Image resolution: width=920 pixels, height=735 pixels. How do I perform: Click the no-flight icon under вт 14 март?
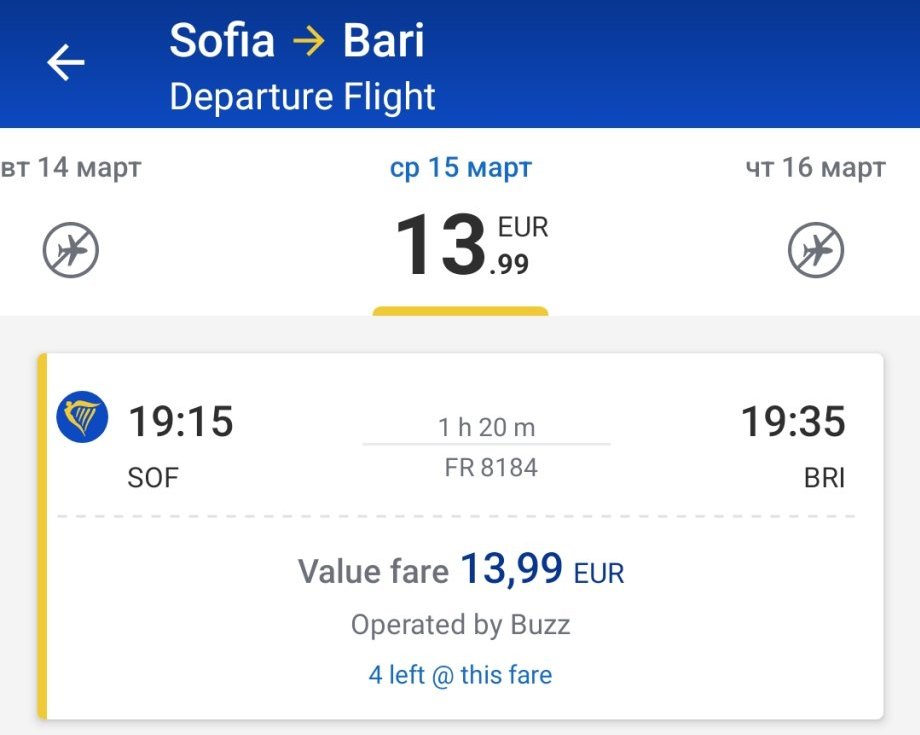[71, 250]
